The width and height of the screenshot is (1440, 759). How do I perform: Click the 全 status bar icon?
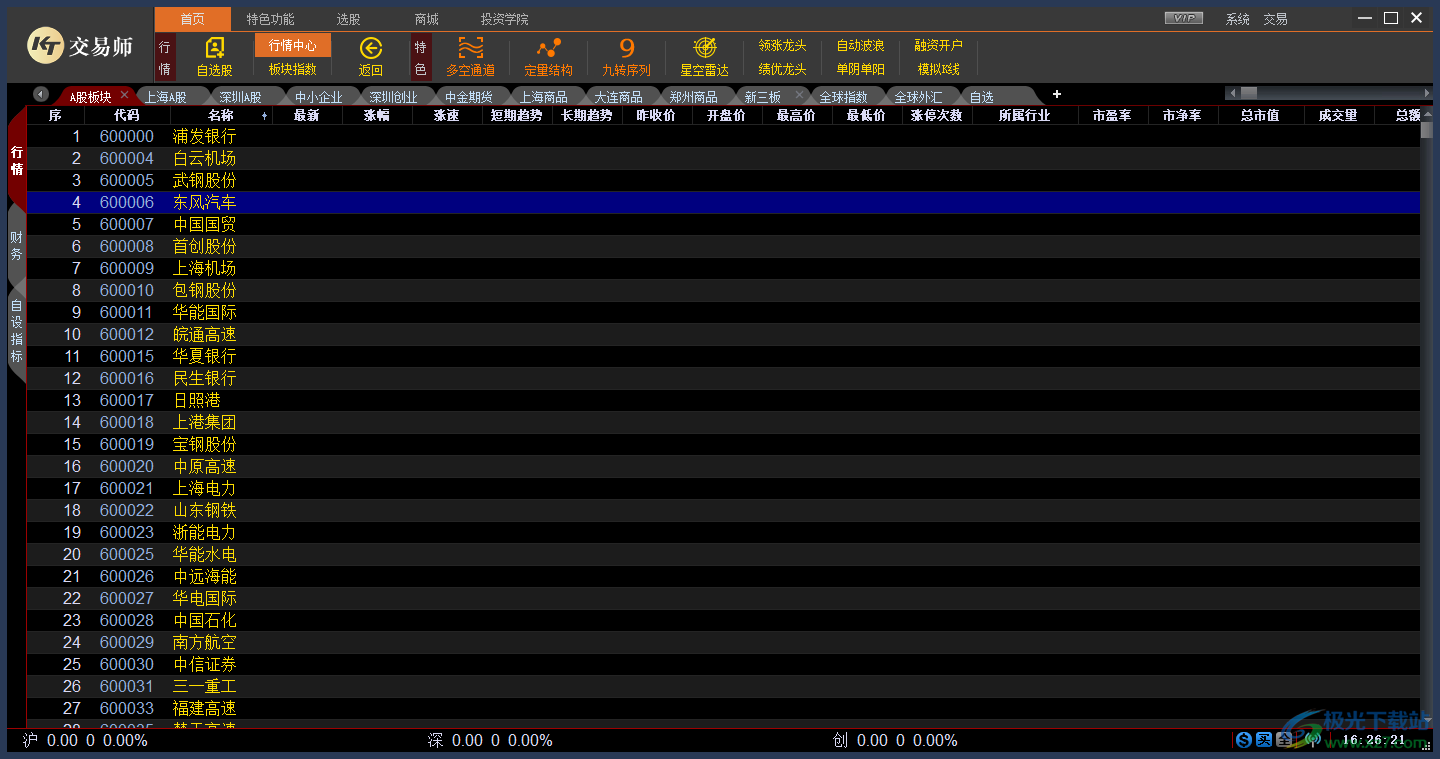1284,740
